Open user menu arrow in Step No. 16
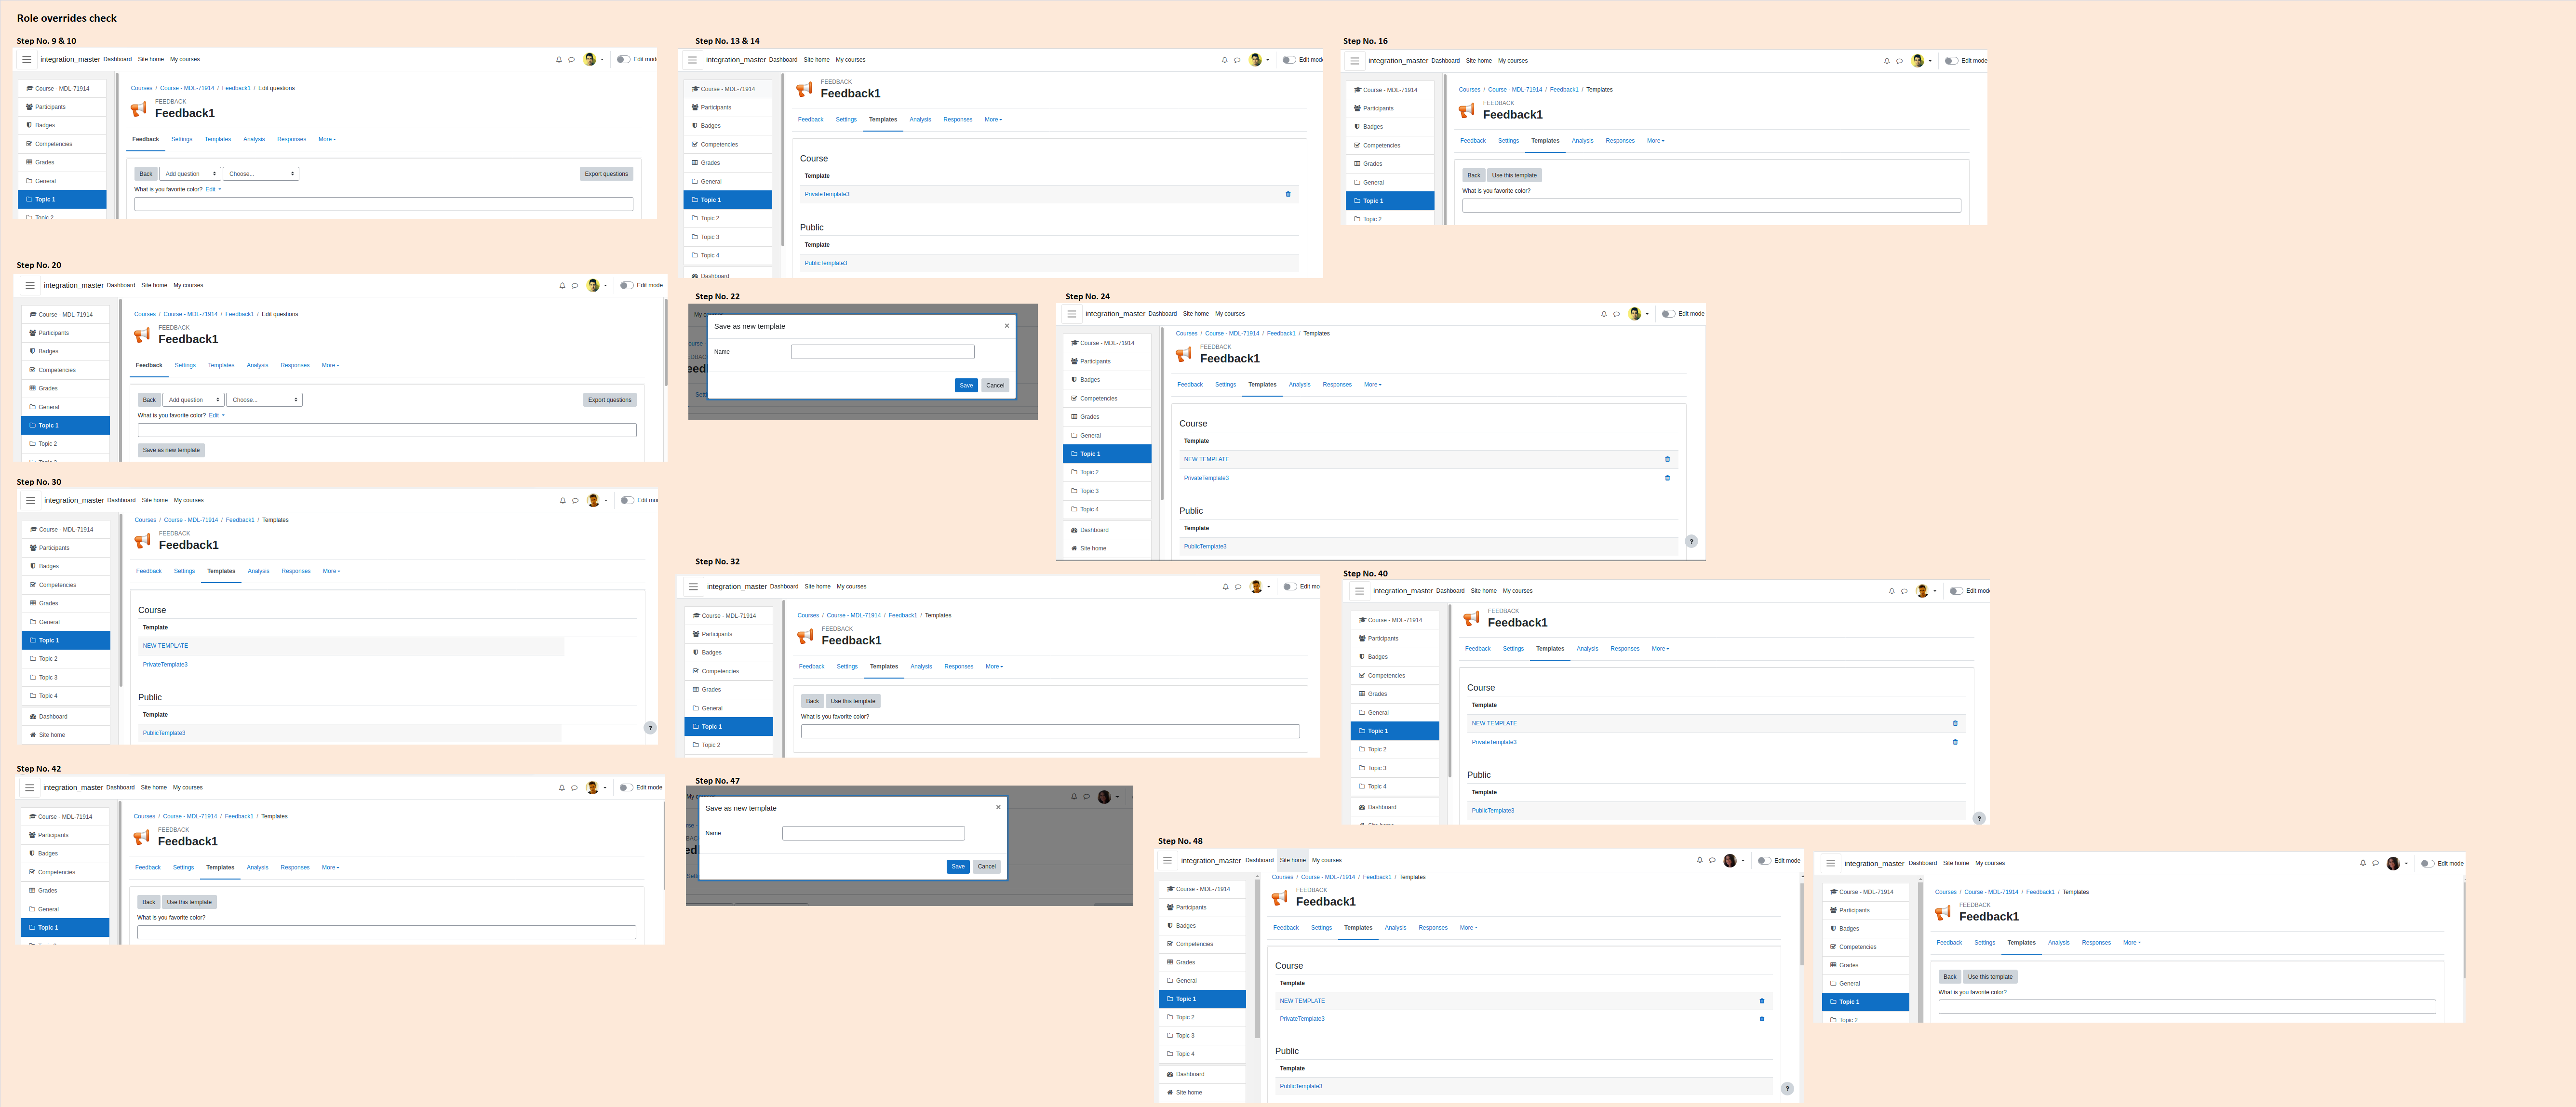This screenshot has height=1107, width=2576. point(1930,61)
